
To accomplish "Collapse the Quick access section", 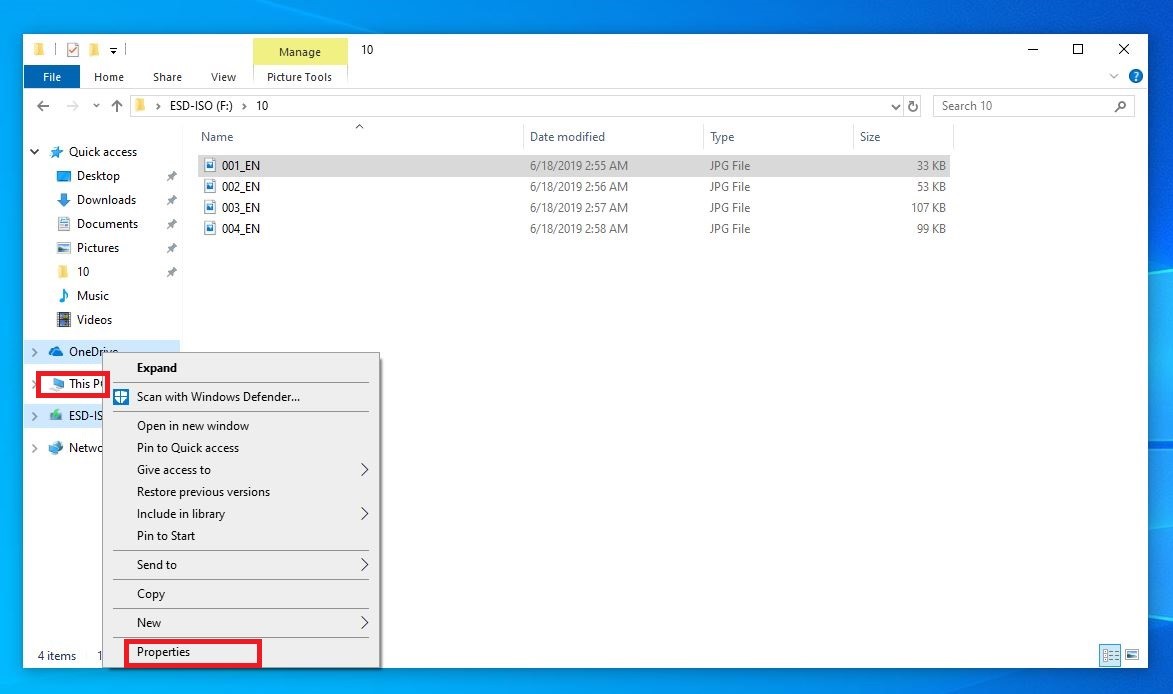I will tap(35, 152).
